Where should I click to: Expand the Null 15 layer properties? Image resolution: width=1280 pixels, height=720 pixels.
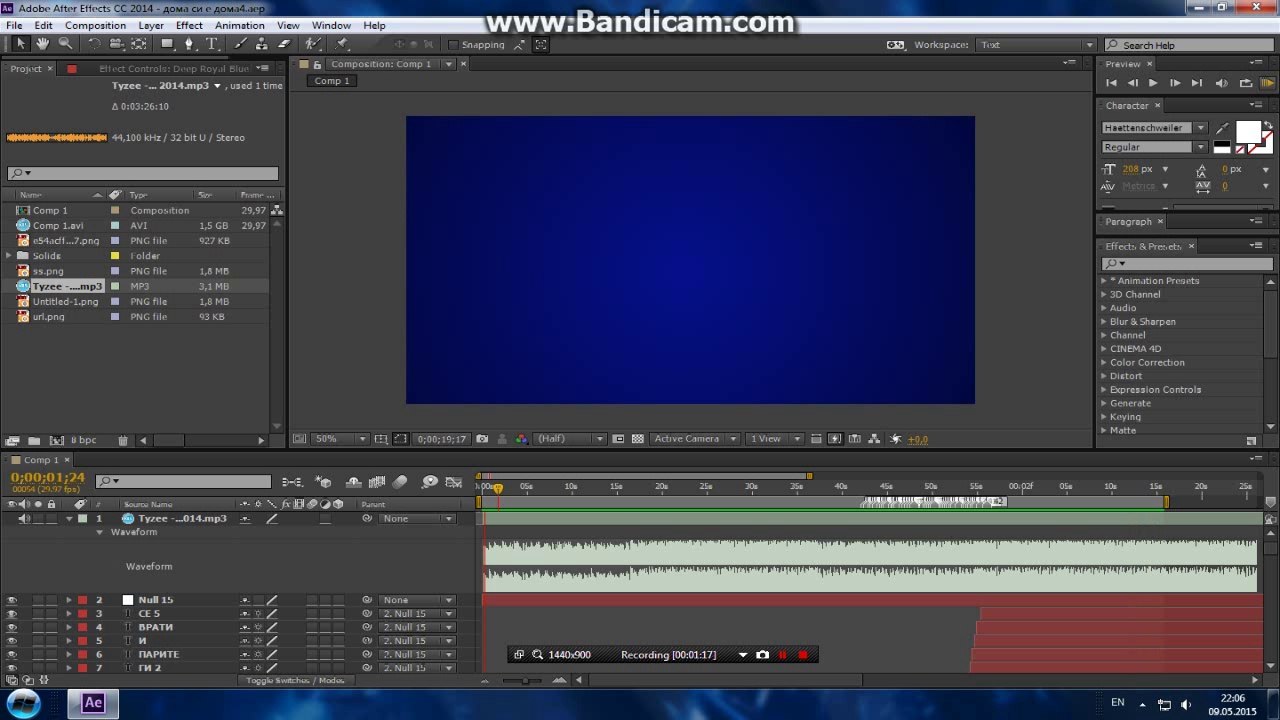coord(69,600)
